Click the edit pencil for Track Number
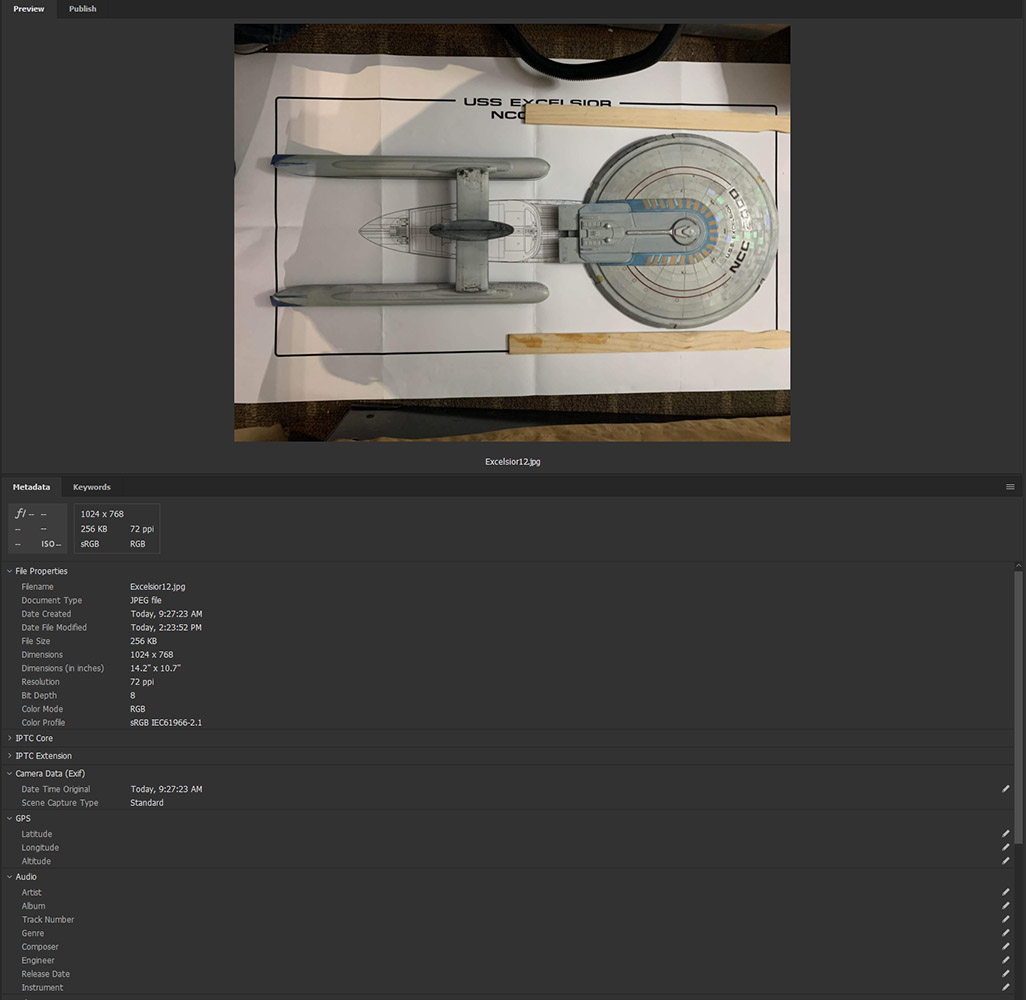 (x=1006, y=920)
